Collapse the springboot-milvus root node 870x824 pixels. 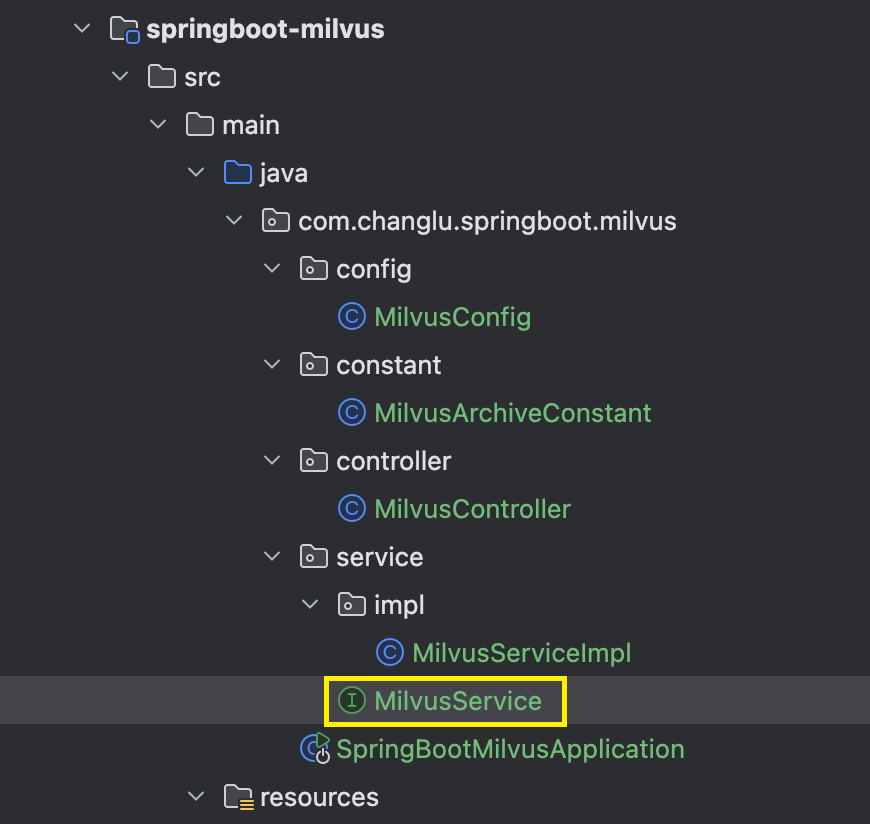click(82, 28)
